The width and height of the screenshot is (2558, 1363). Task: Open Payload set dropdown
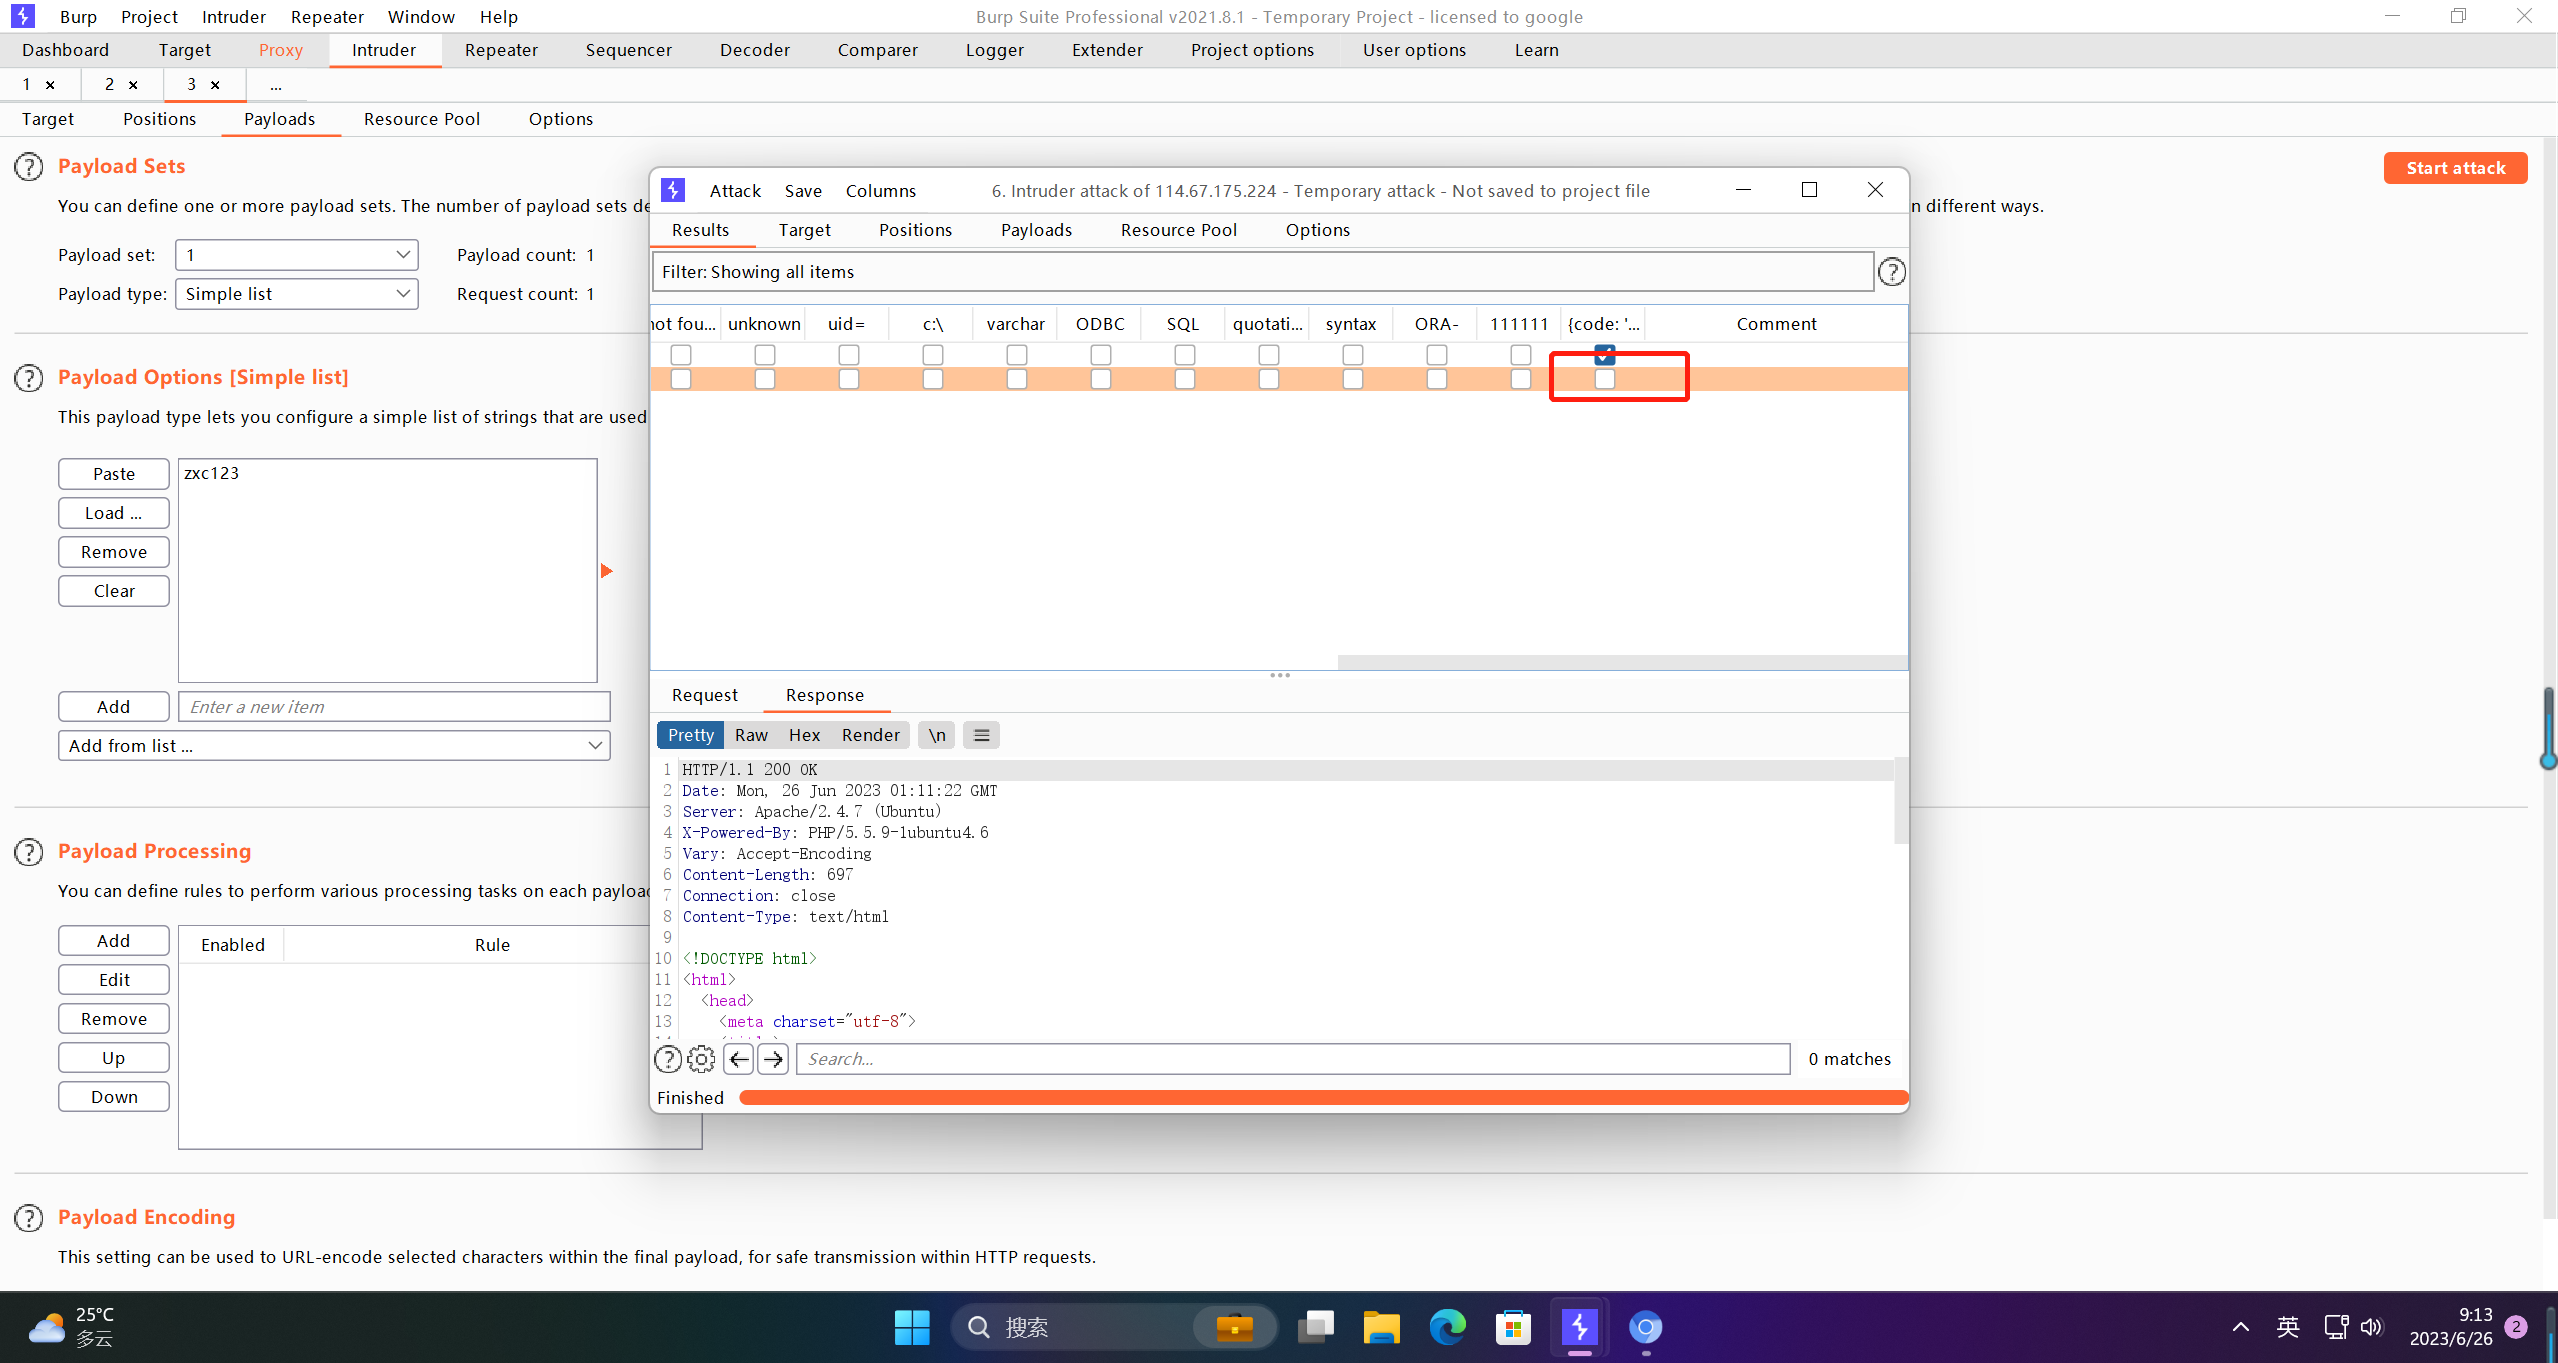(x=297, y=255)
